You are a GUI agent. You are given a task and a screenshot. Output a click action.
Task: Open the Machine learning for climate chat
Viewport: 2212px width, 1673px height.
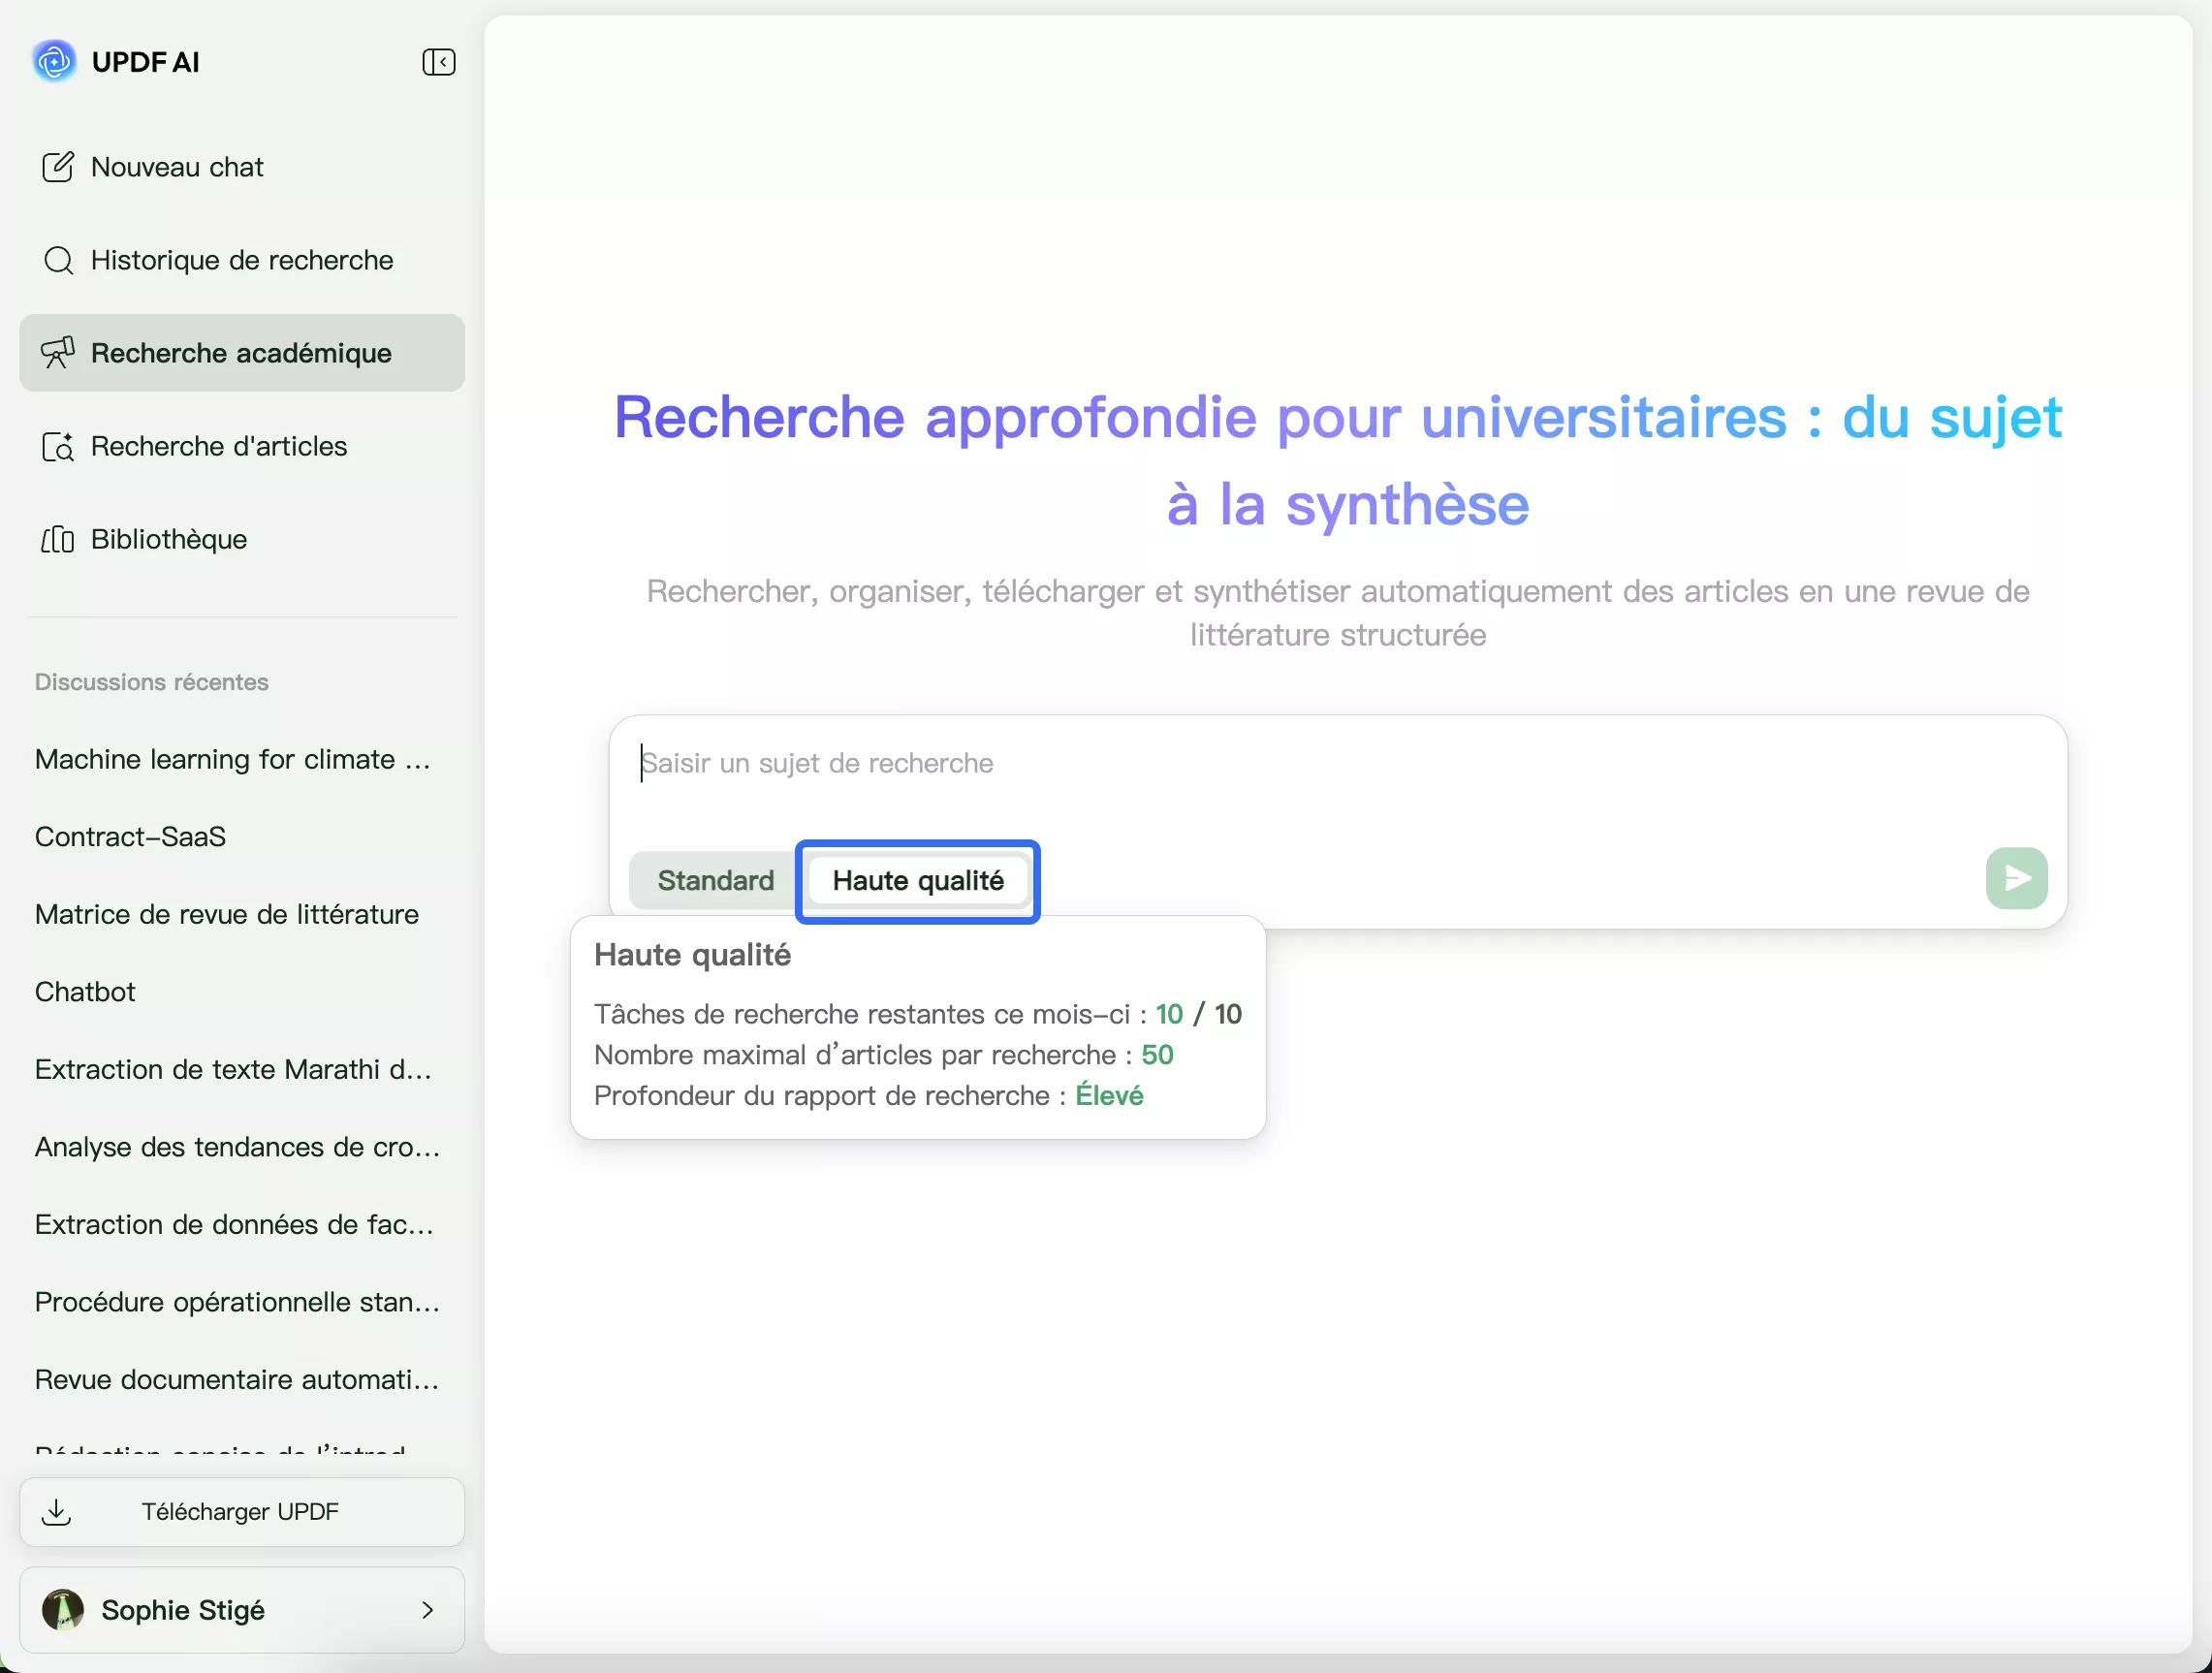(x=232, y=759)
